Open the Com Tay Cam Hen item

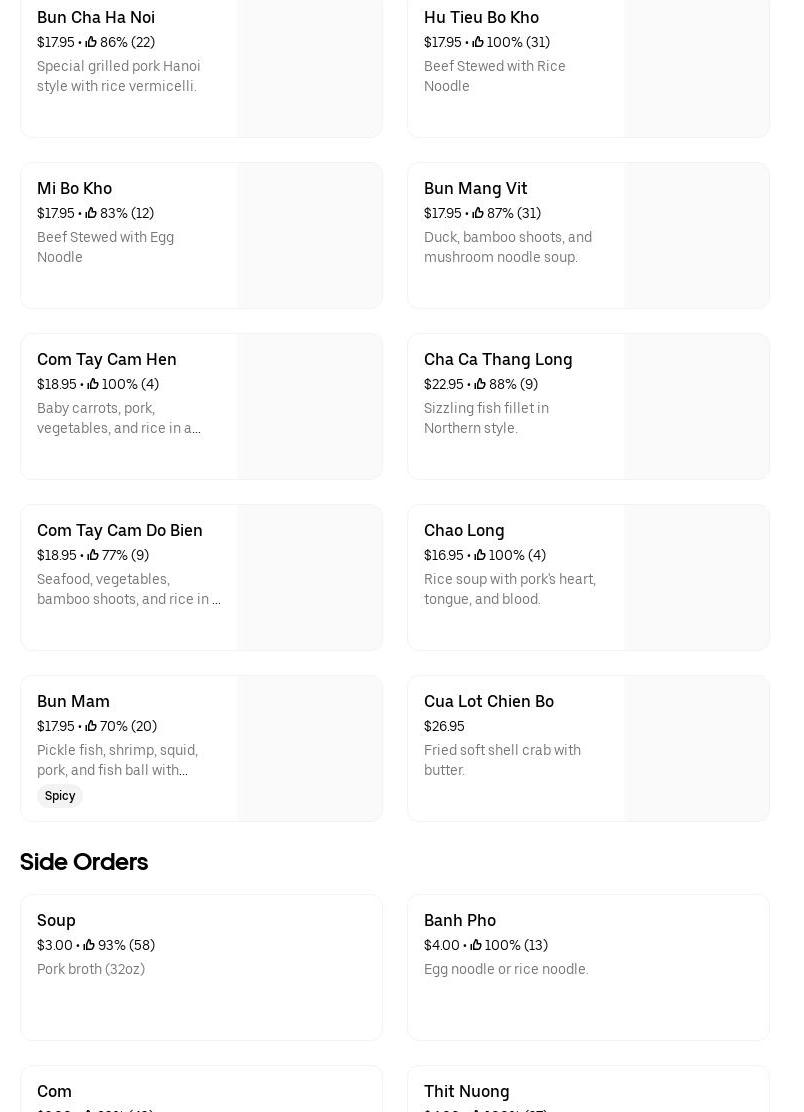pos(107,359)
